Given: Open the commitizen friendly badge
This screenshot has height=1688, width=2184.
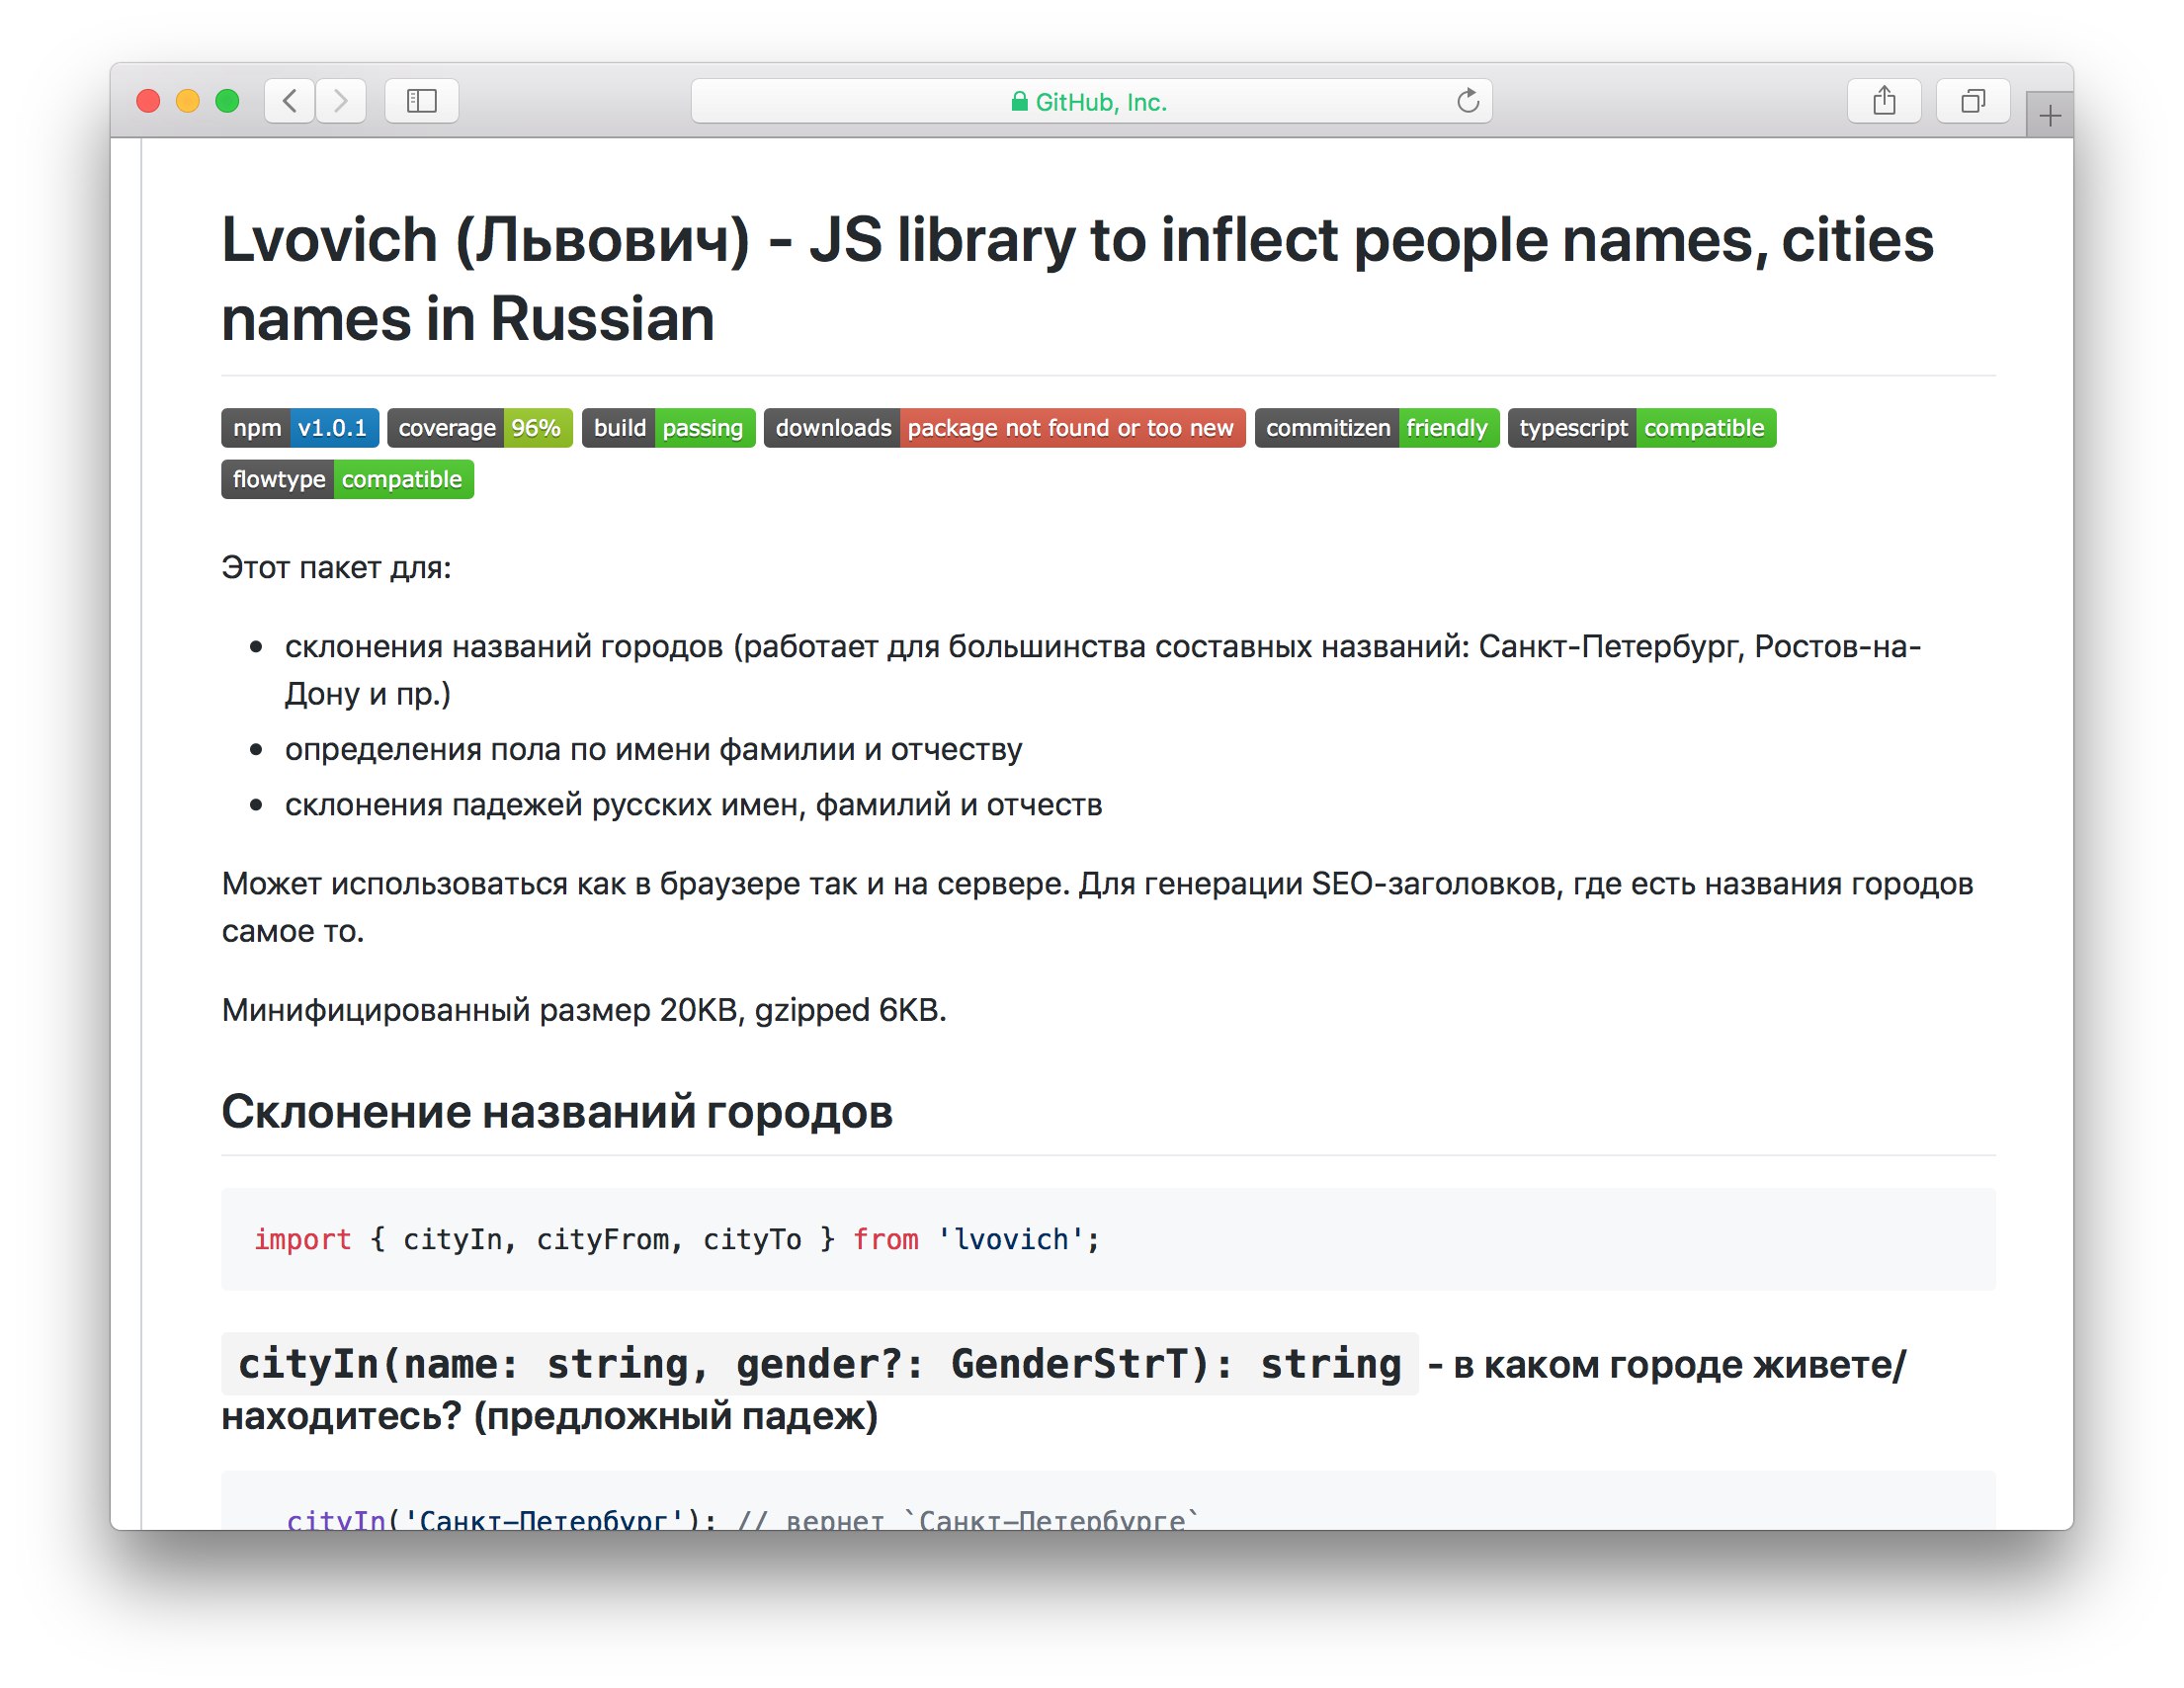Looking at the screenshot, I should click(x=1376, y=428).
